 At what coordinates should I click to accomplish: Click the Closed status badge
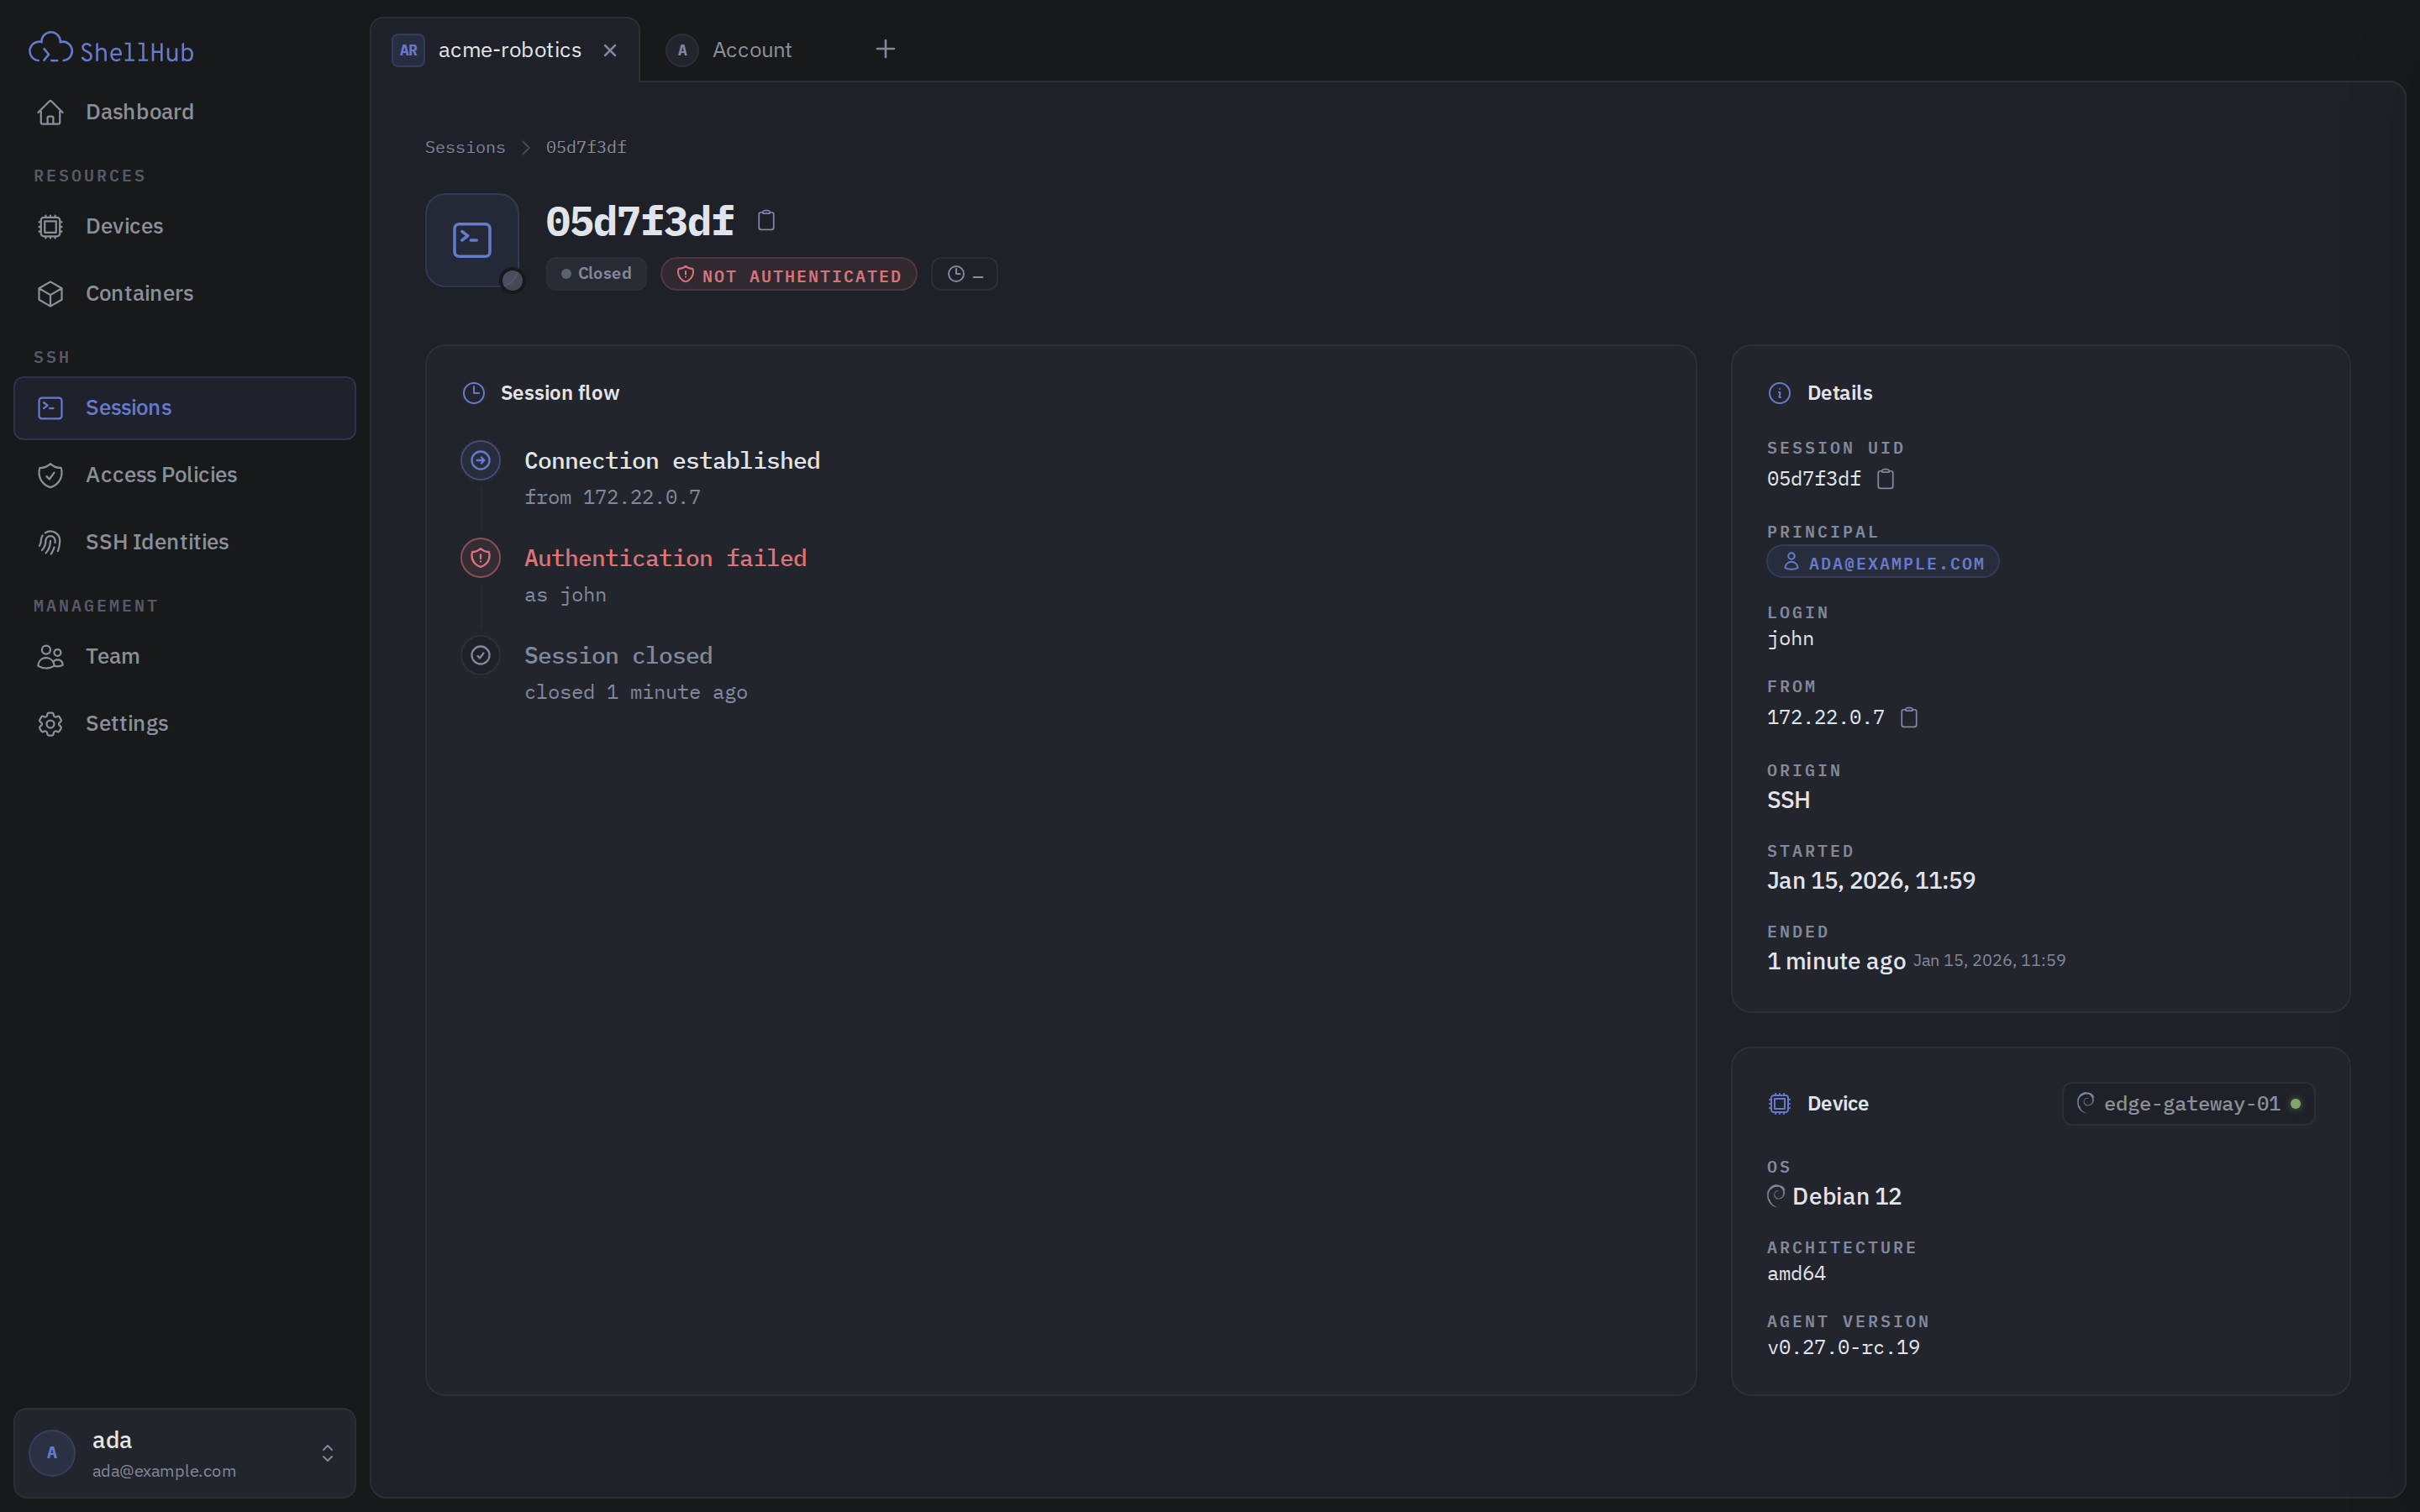(596, 274)
